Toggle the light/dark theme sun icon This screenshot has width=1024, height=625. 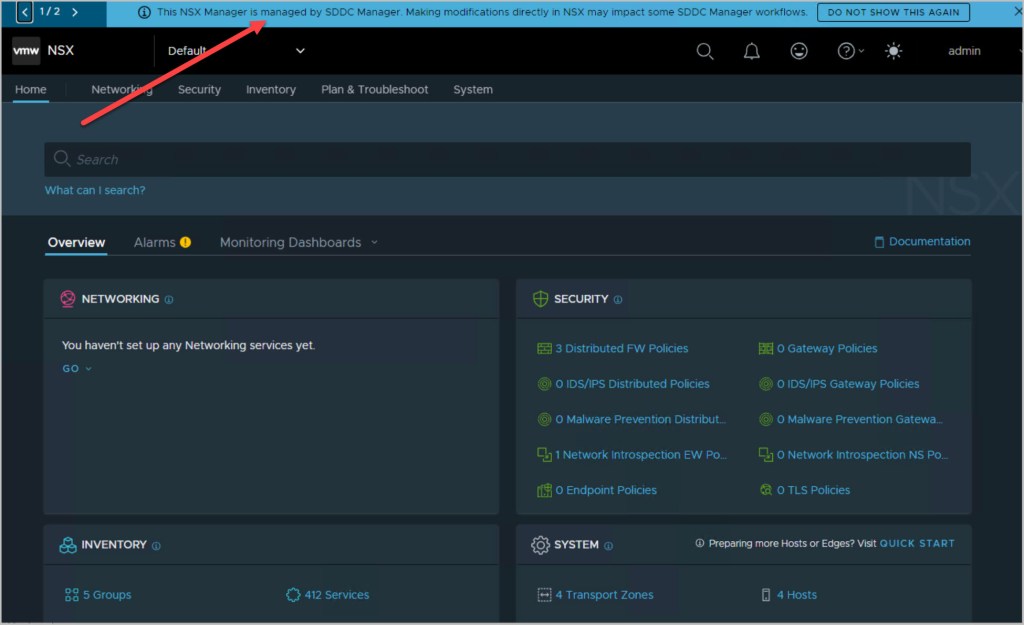(x=893, y=51)
